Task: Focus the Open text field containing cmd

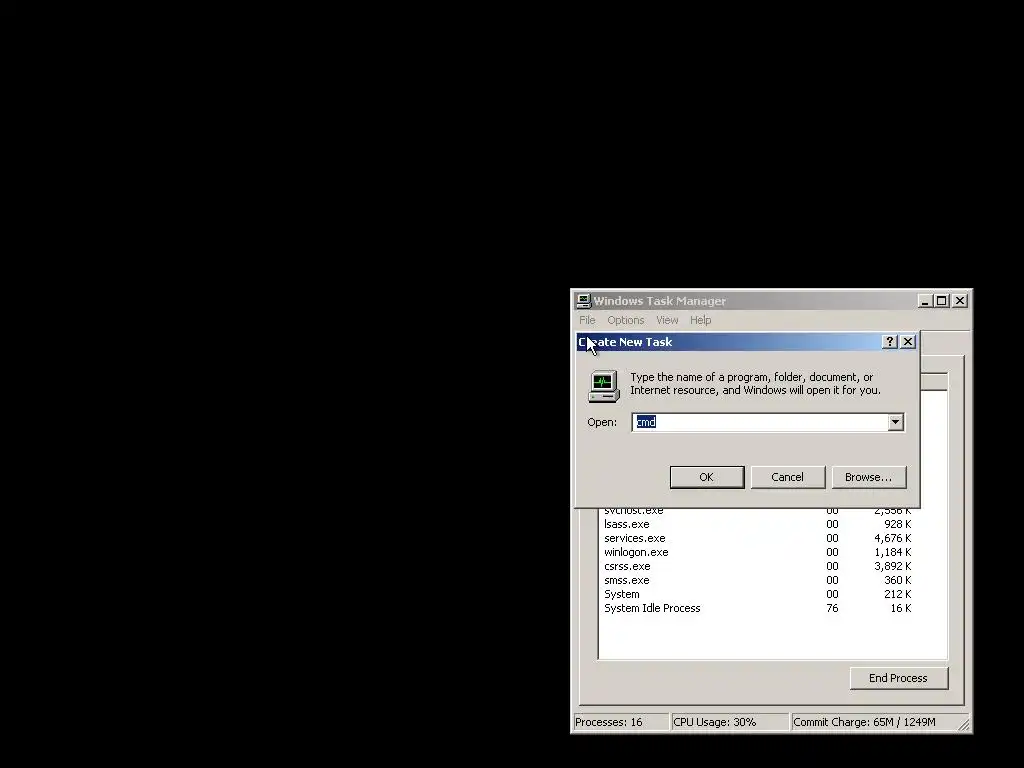Action: 760,422
